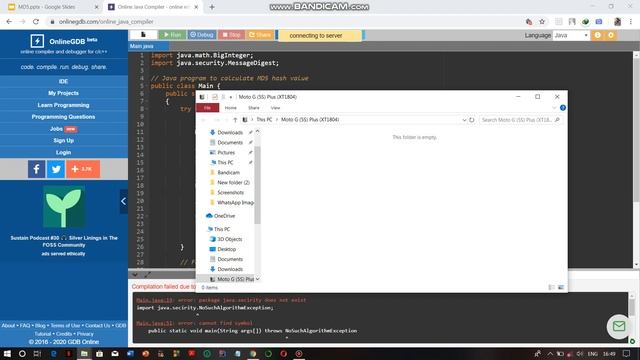Image resolution: width=640 pixels, height=360 pixels.
Task: Click This PC in the address breadcrumb
Action: 264,120
